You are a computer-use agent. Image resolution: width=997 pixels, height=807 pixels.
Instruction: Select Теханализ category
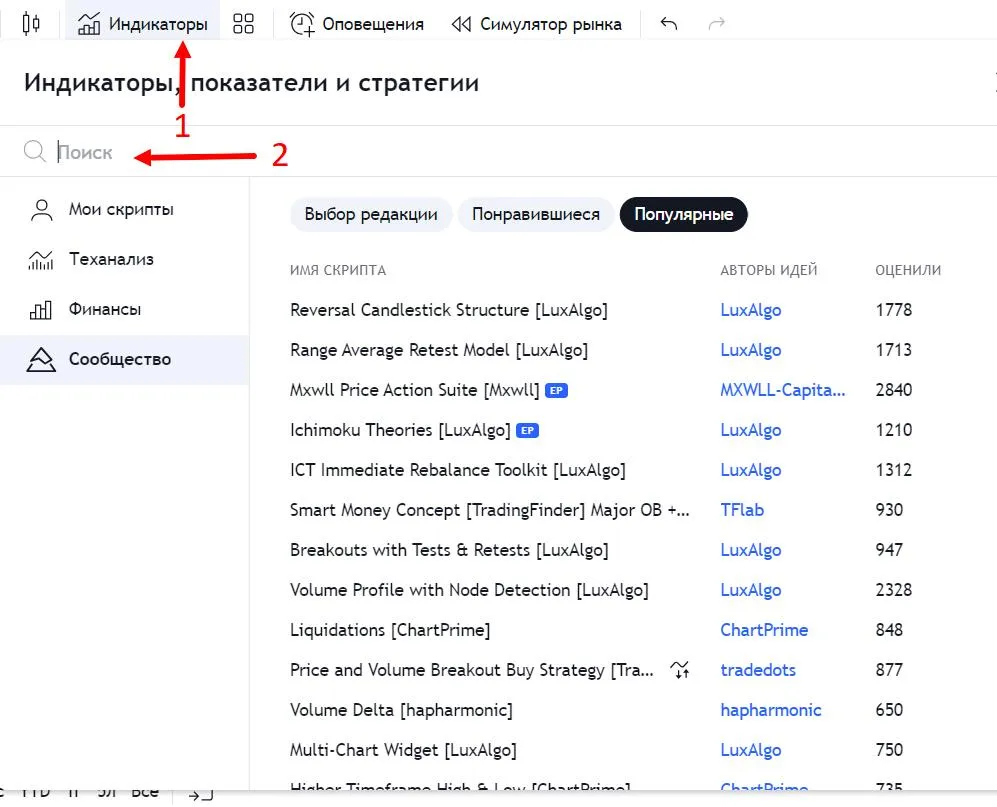point(125,259)
